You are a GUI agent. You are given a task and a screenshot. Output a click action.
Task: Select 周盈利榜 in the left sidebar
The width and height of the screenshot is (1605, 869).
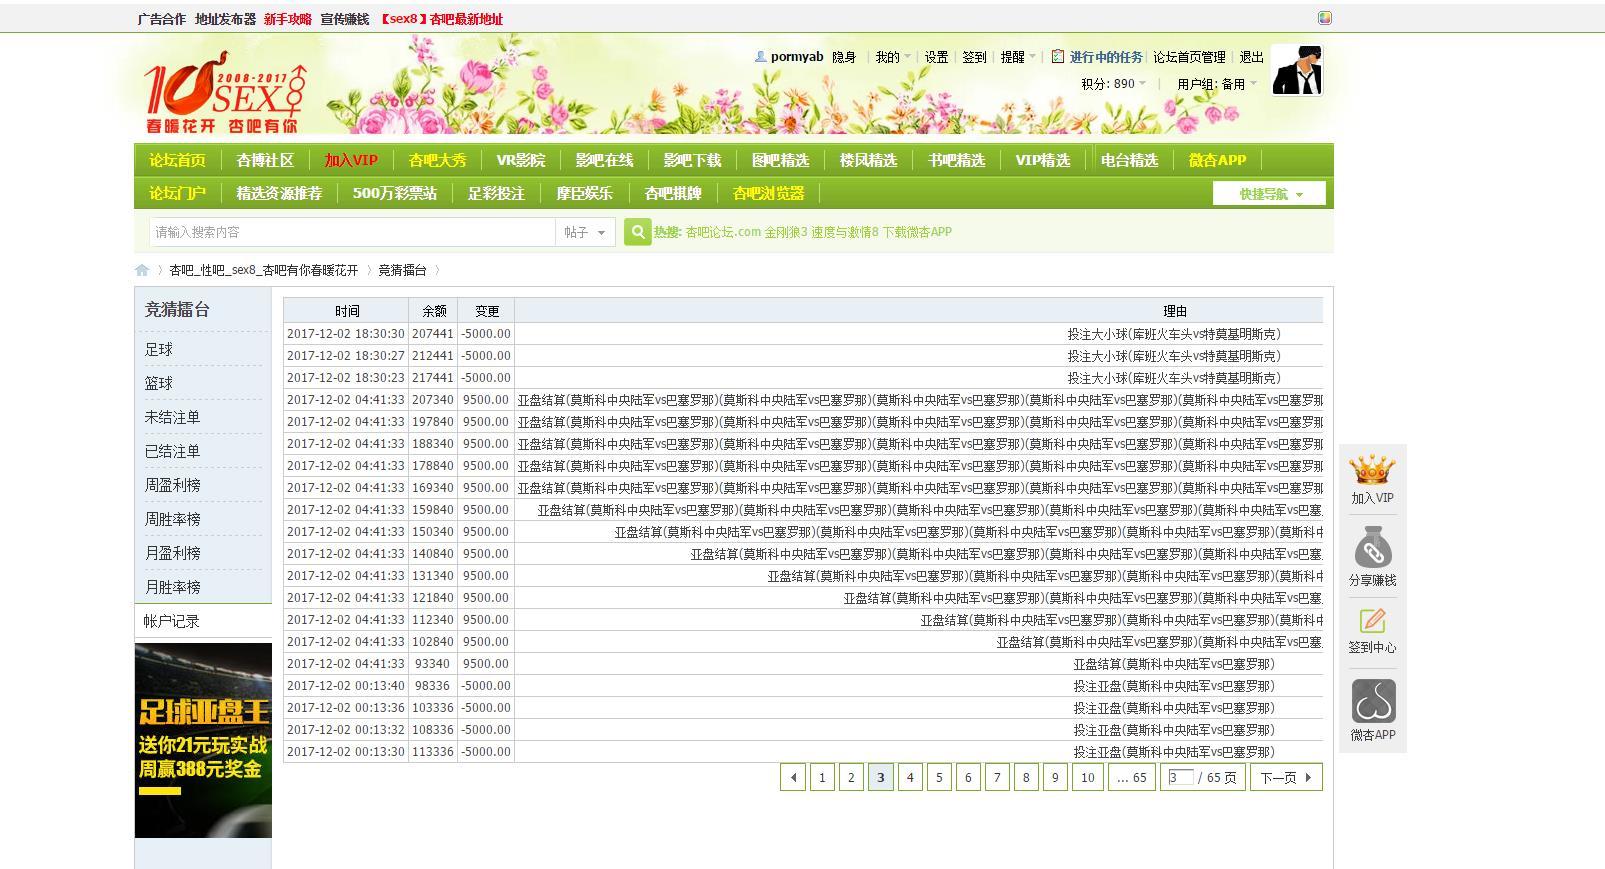point(173,485)
